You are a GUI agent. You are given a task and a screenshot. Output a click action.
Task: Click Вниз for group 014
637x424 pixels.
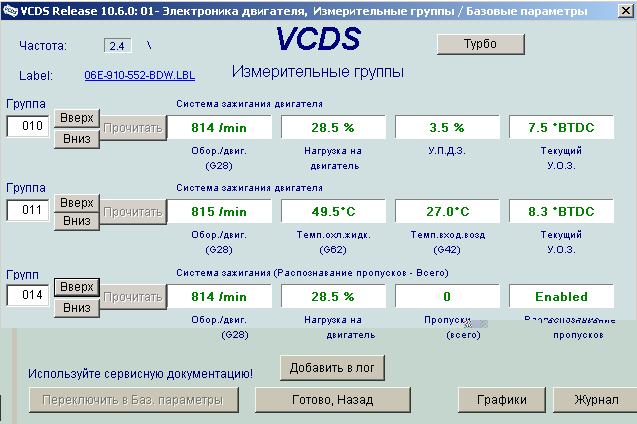pos(77,308)
